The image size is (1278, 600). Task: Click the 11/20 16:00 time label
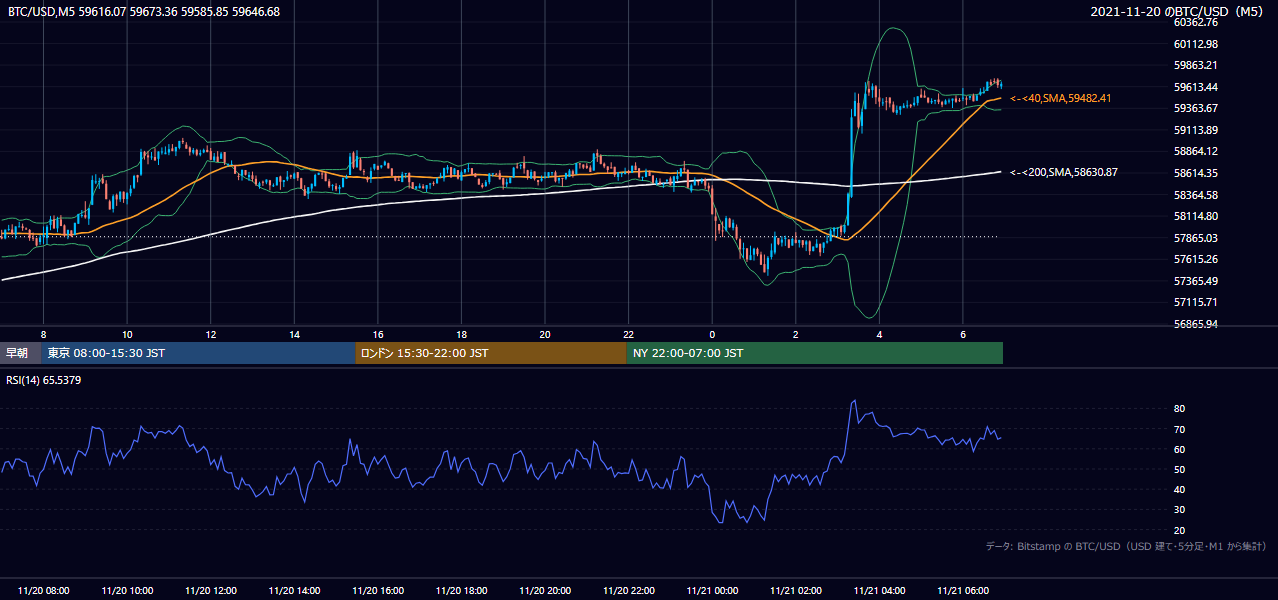coord(378,591)
